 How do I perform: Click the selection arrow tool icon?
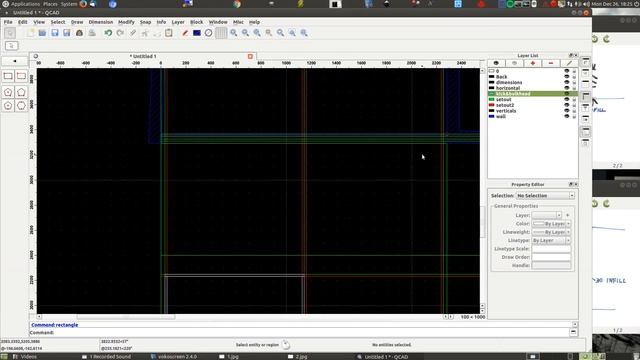(10, 33)
